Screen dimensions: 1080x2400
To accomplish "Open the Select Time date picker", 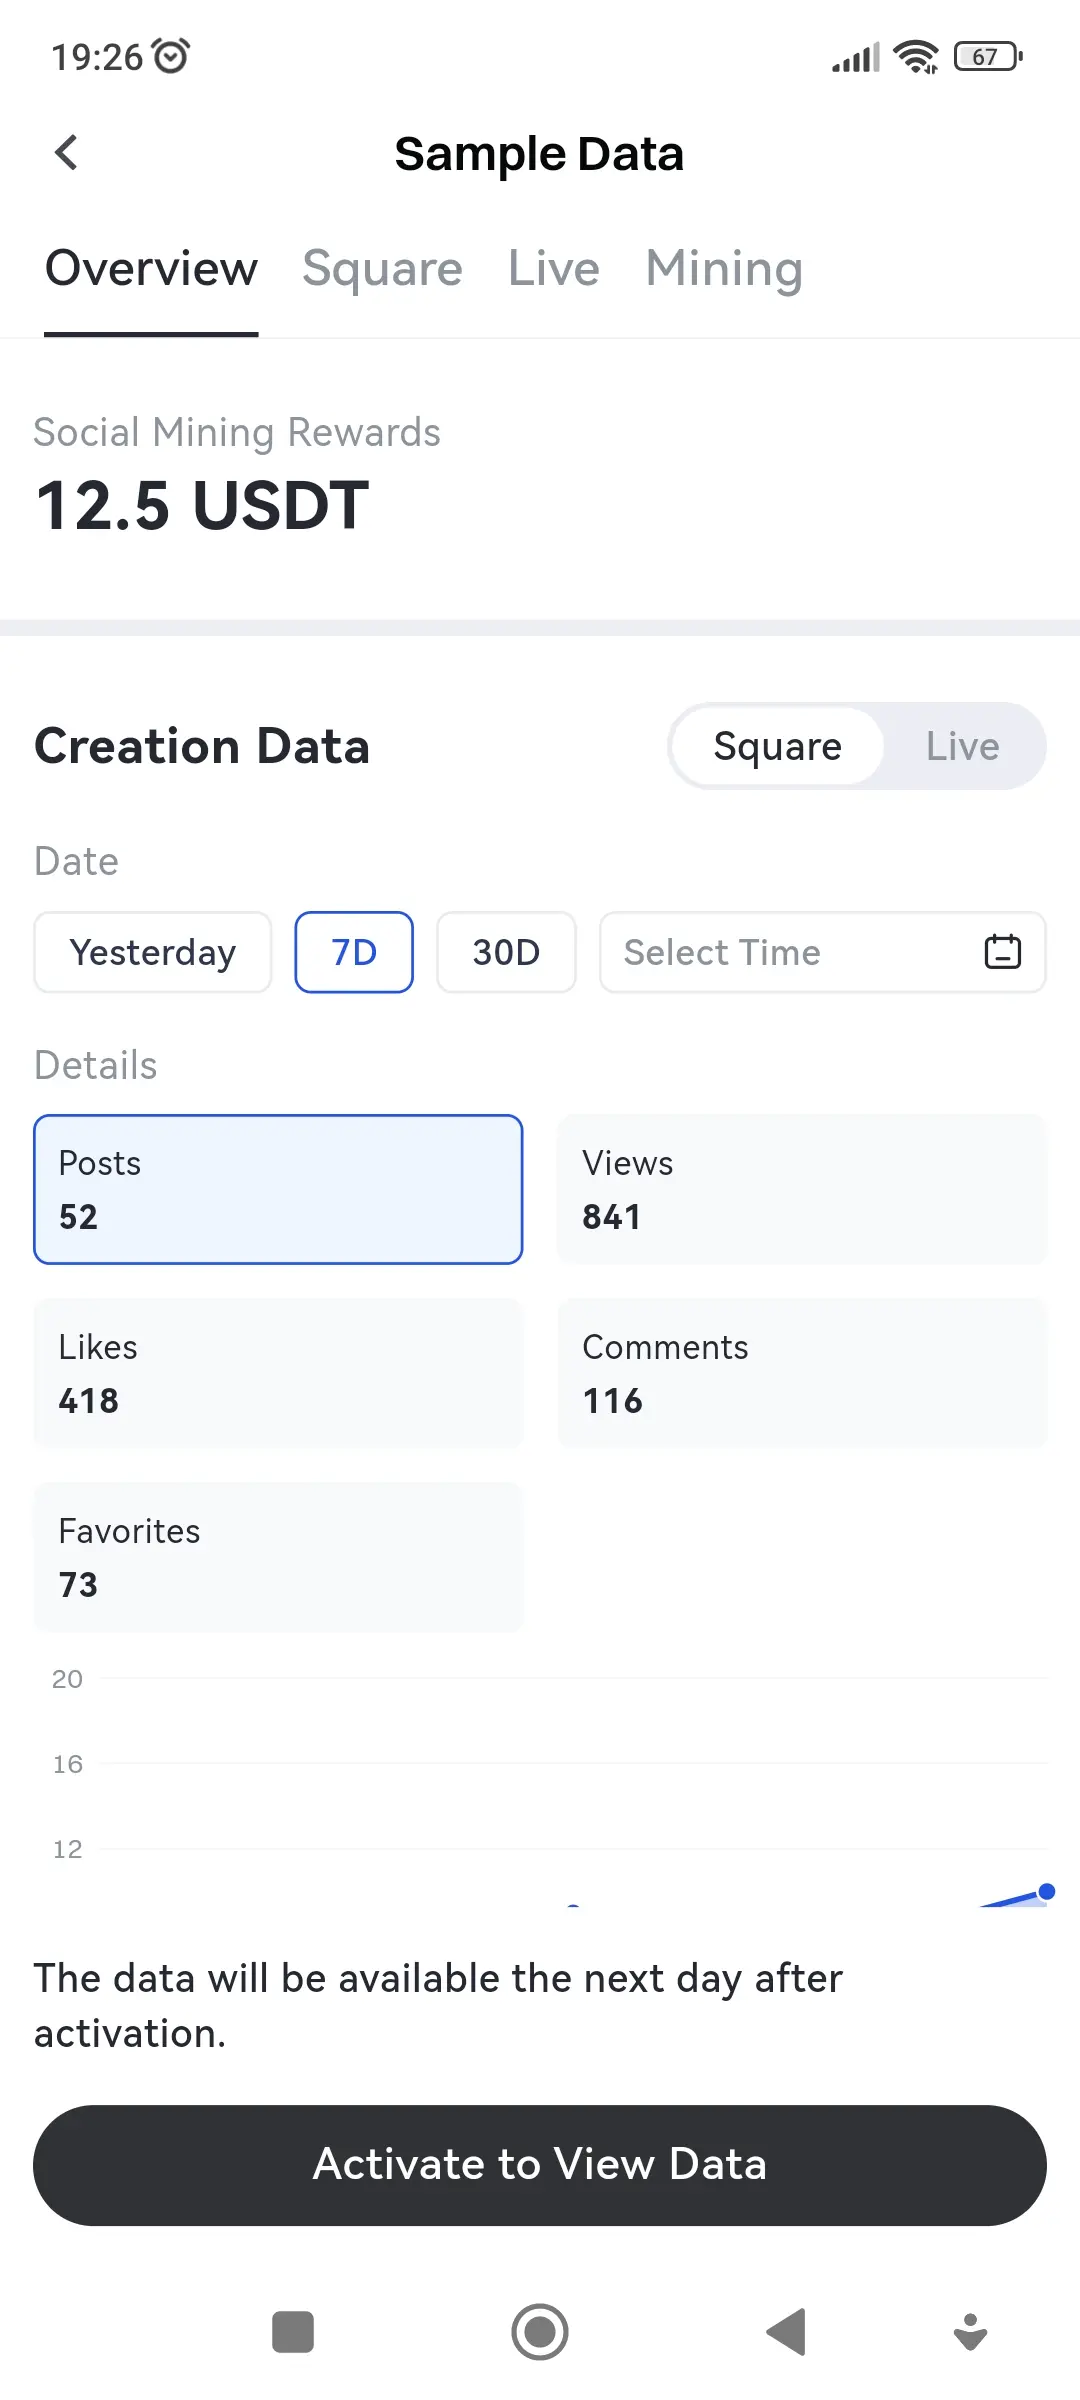I will coord(822,952).
